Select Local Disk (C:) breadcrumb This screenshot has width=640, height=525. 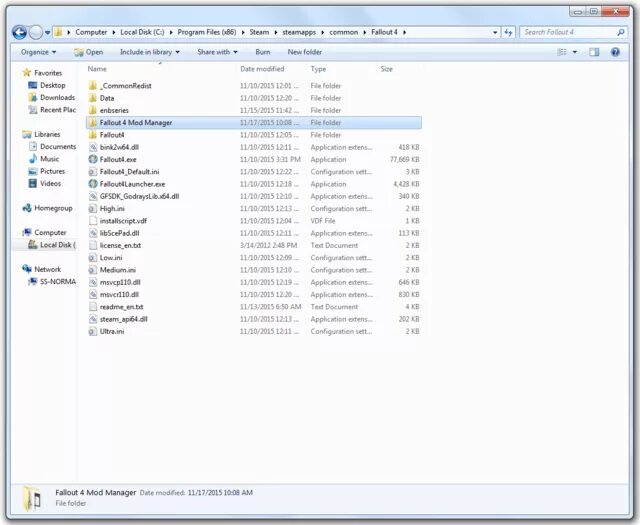142,32
